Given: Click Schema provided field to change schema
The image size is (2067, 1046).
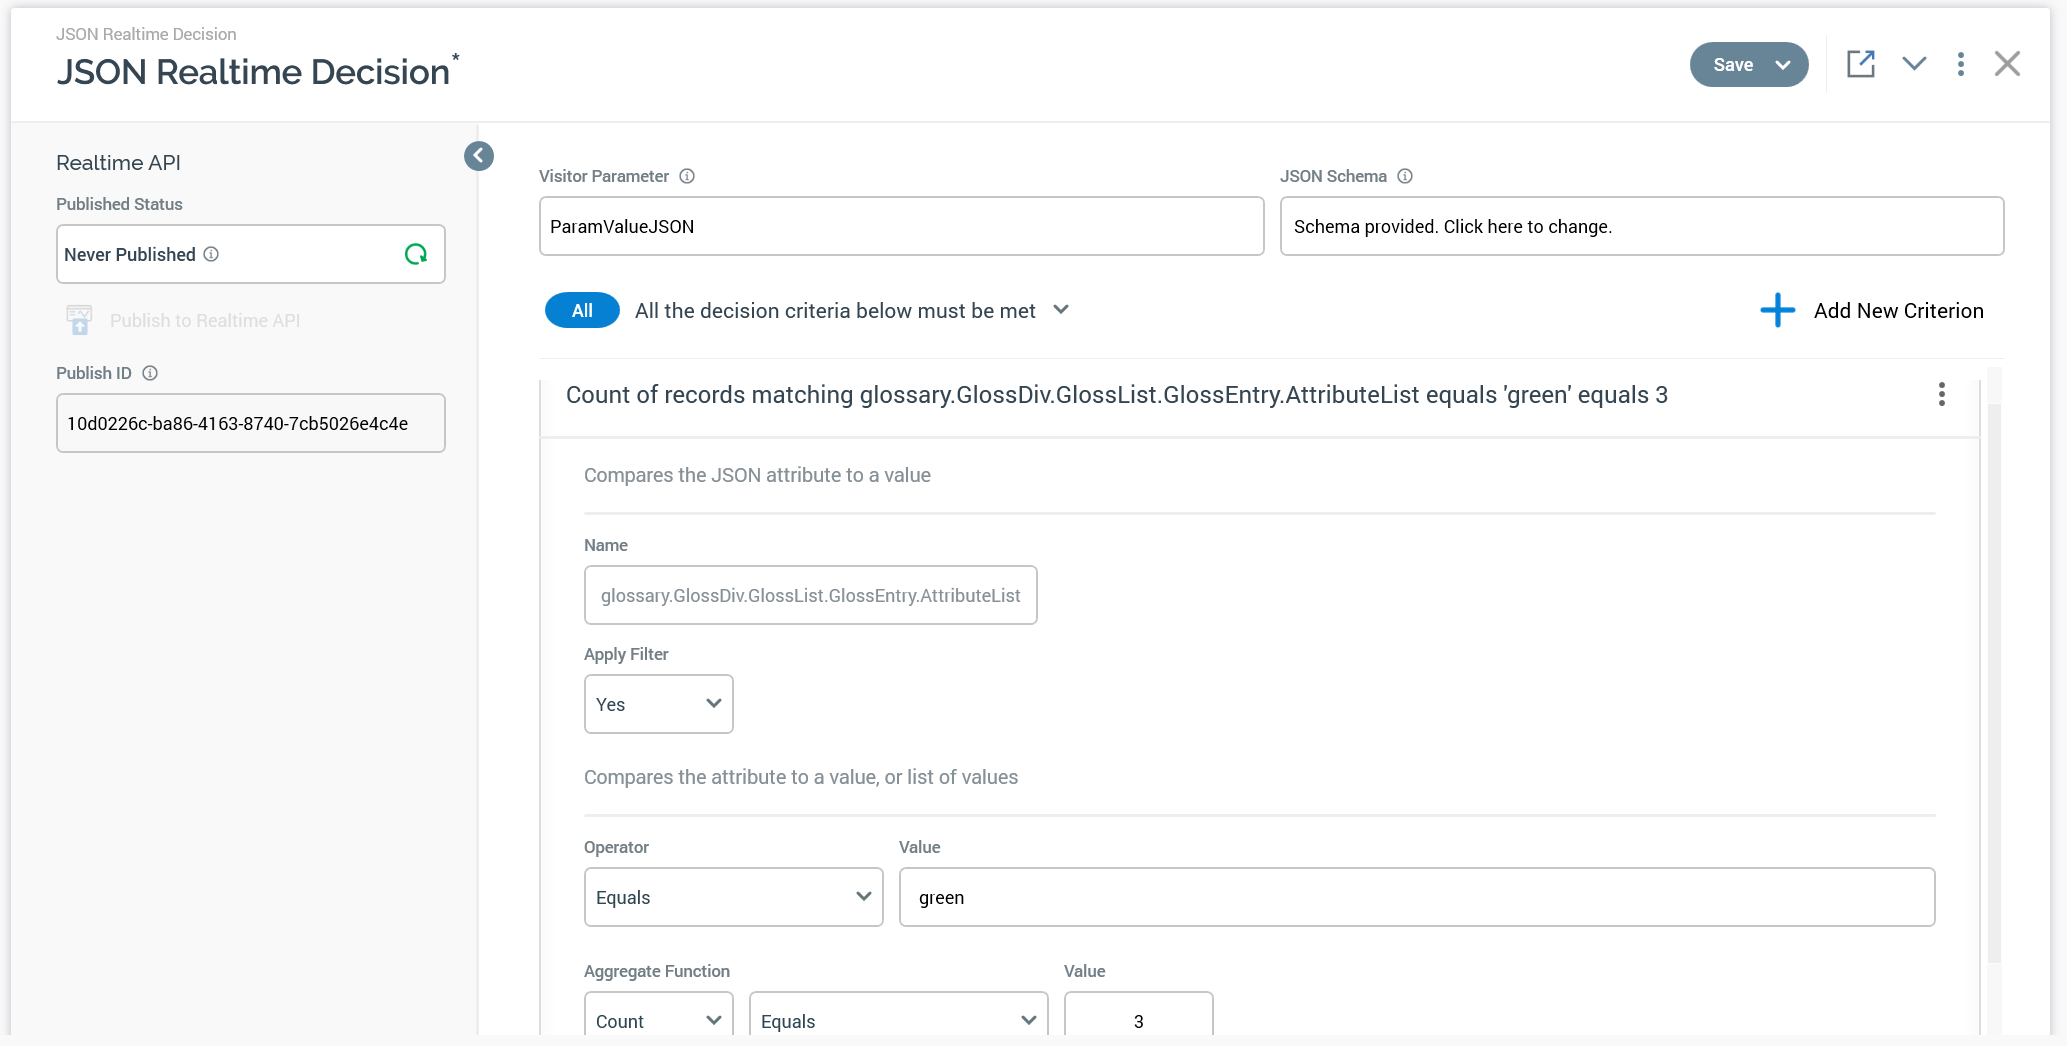Looking at the screenshot, I should pyautogui.click(x=1641, y=226).
